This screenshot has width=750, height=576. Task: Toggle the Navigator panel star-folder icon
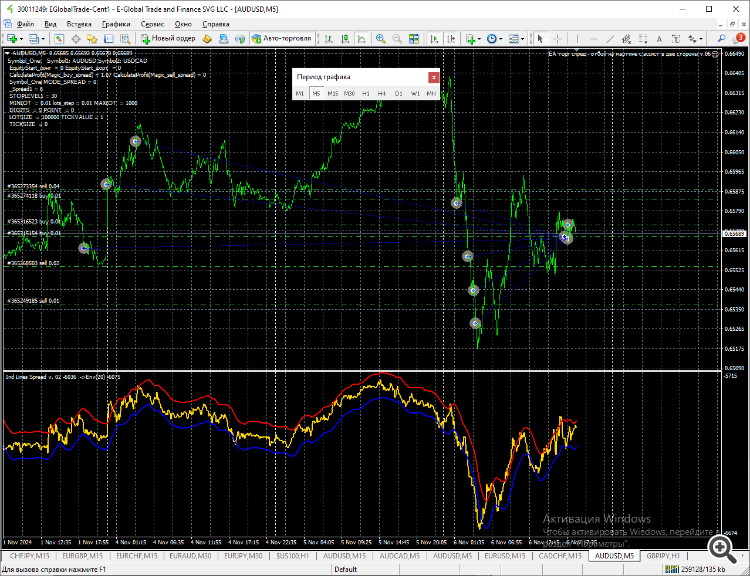click(x=92, y=39)
